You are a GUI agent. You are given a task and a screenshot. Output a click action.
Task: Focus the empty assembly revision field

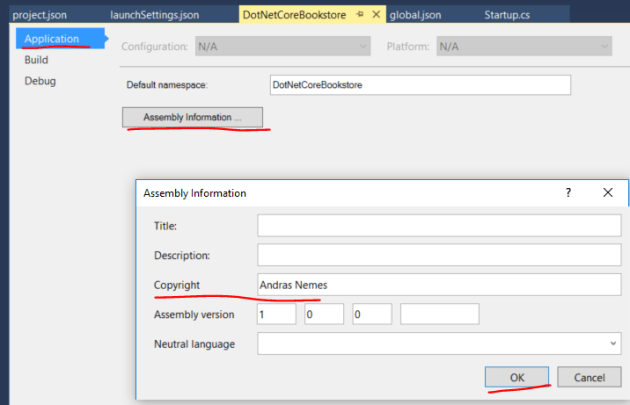pos(440,314)
